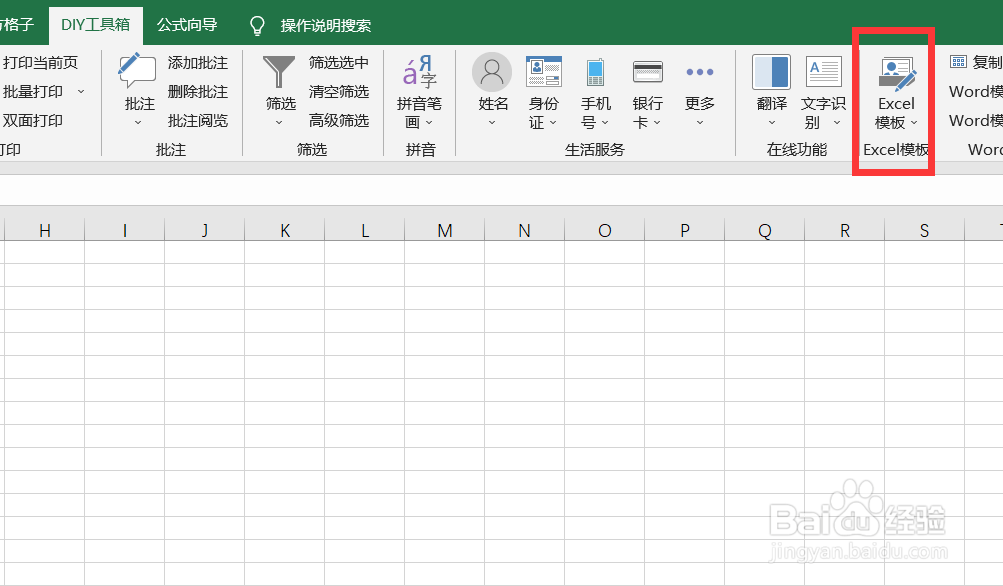Expand the 批注 dropdown chevron

coord(138,122)
